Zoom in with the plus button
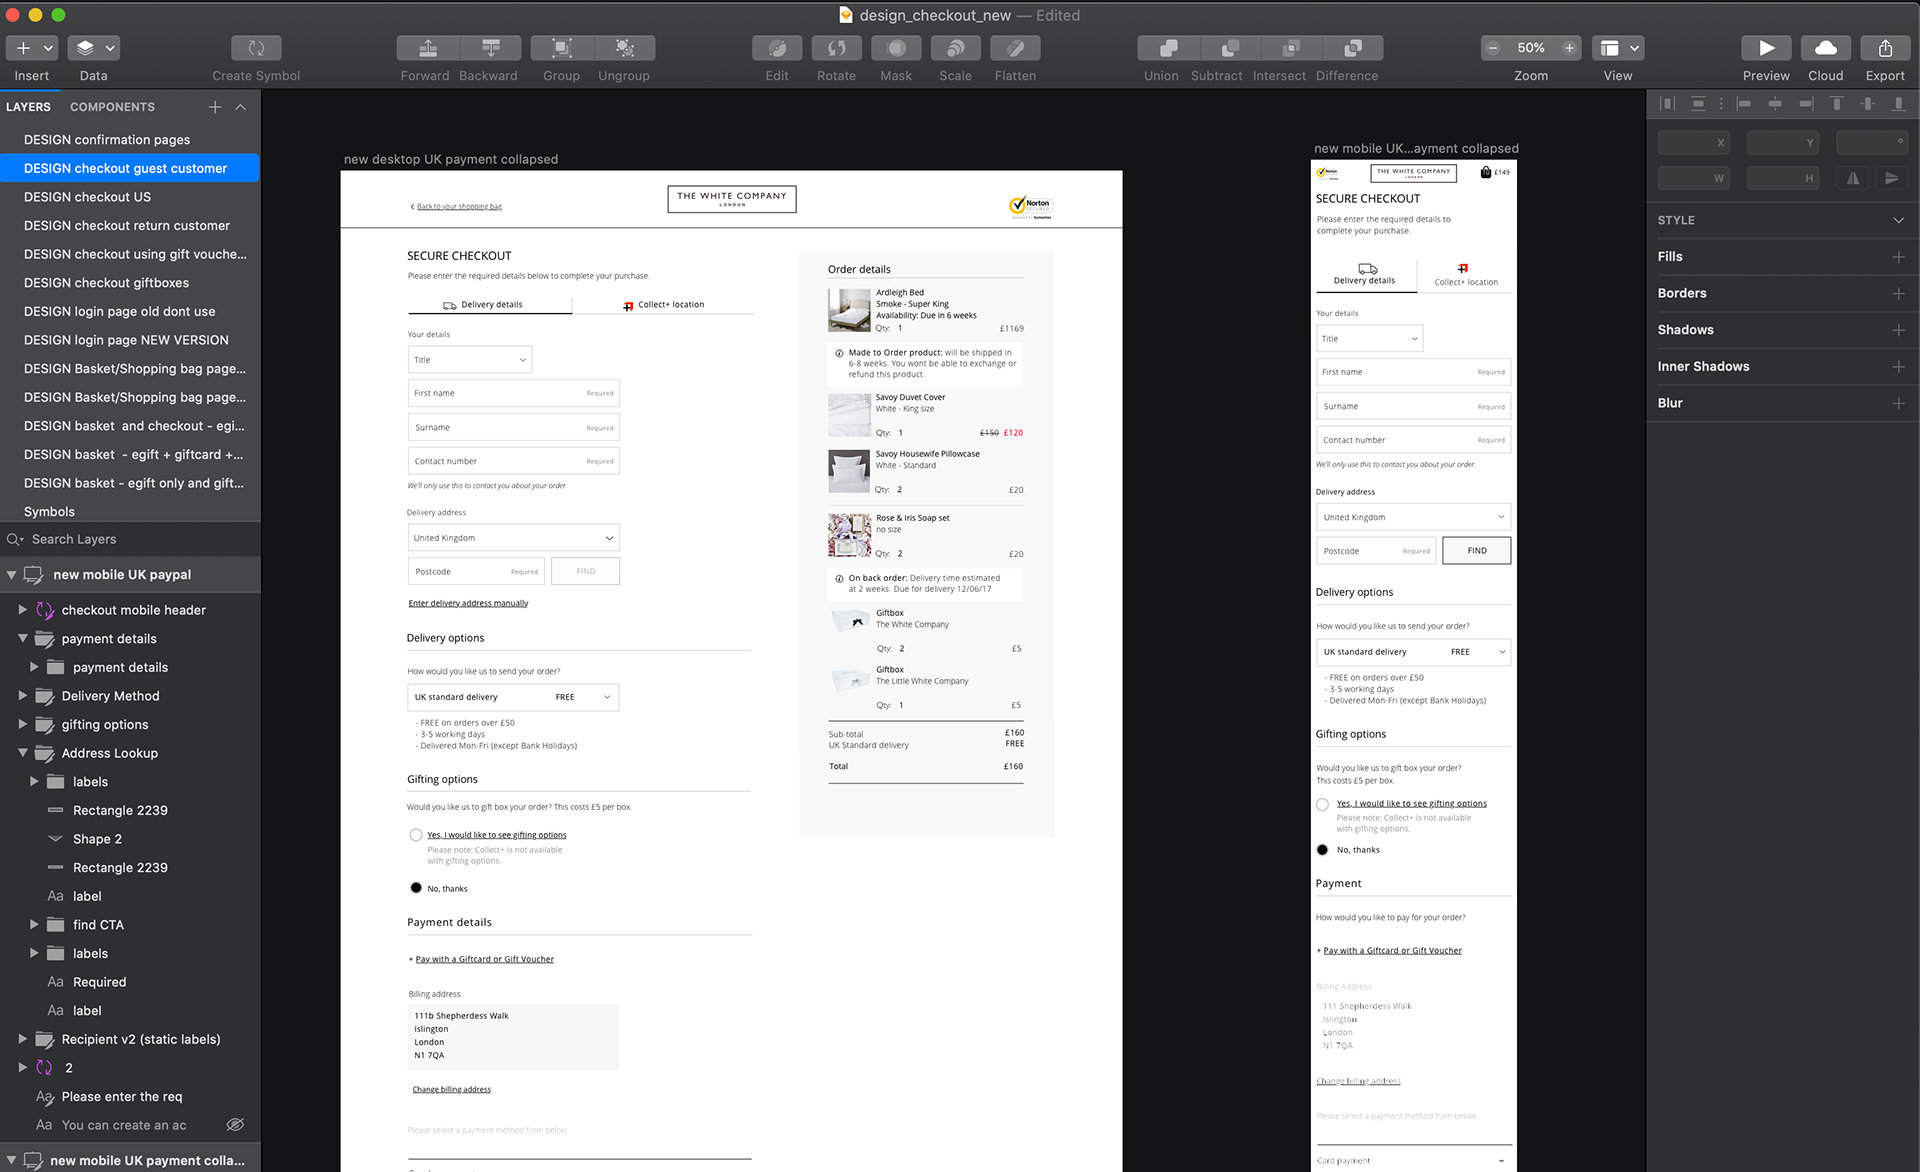Screen dimensions: 1920x1172 1569,48
